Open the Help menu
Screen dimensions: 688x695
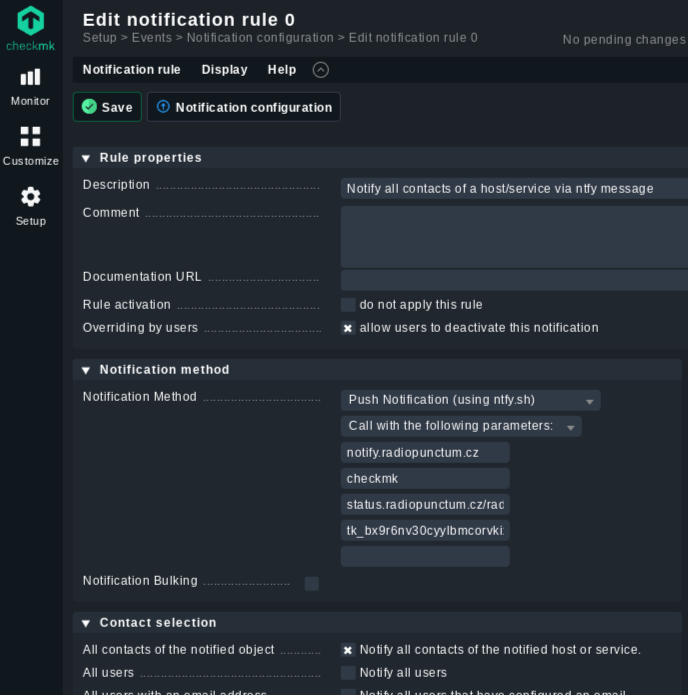(x=281, y=70)
